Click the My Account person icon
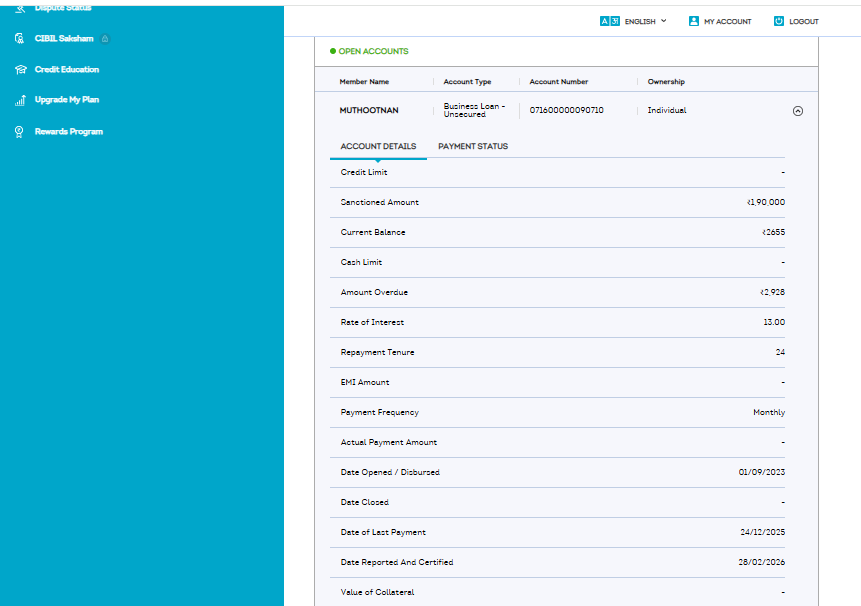This screenshot has width=861, height=606. pyautogui.click(x=694, y=21)
